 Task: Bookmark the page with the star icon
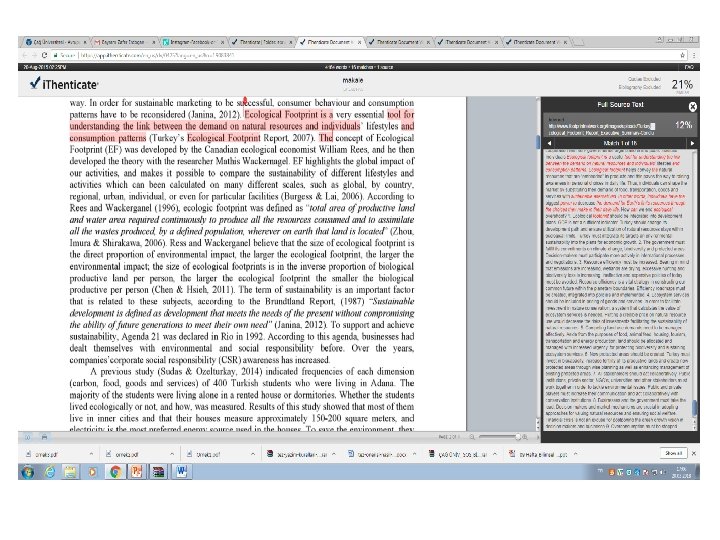pyautogui.click(x=683, y=55)
